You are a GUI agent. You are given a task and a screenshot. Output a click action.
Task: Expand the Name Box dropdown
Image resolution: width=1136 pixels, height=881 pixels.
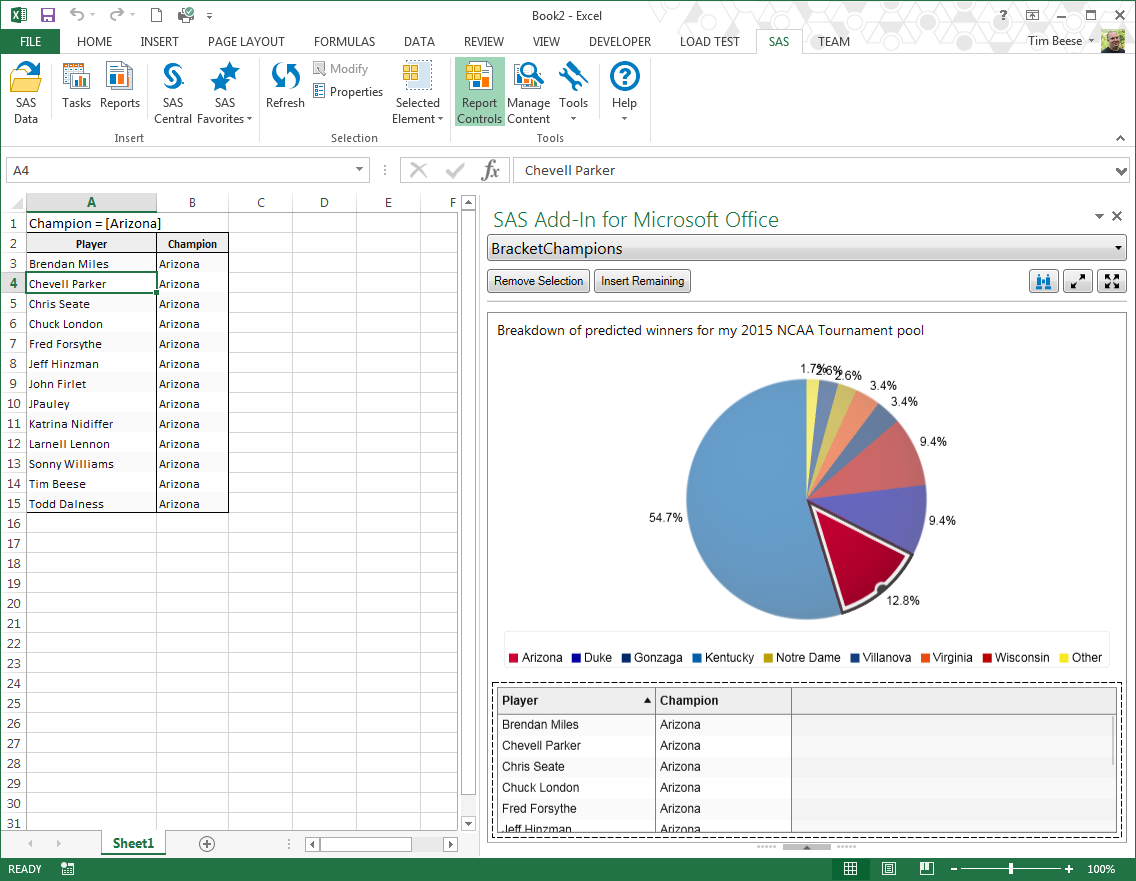pos(359,170)
